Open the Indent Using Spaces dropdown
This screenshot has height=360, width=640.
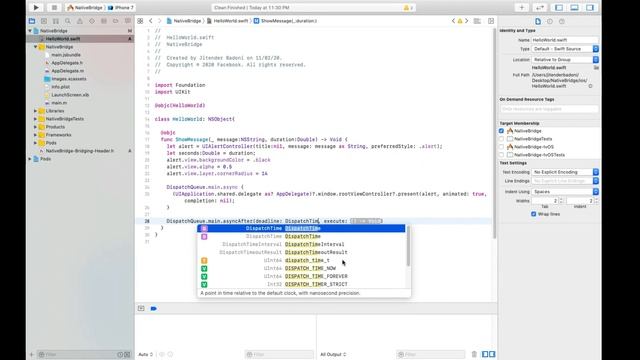(x=565, y=191)
